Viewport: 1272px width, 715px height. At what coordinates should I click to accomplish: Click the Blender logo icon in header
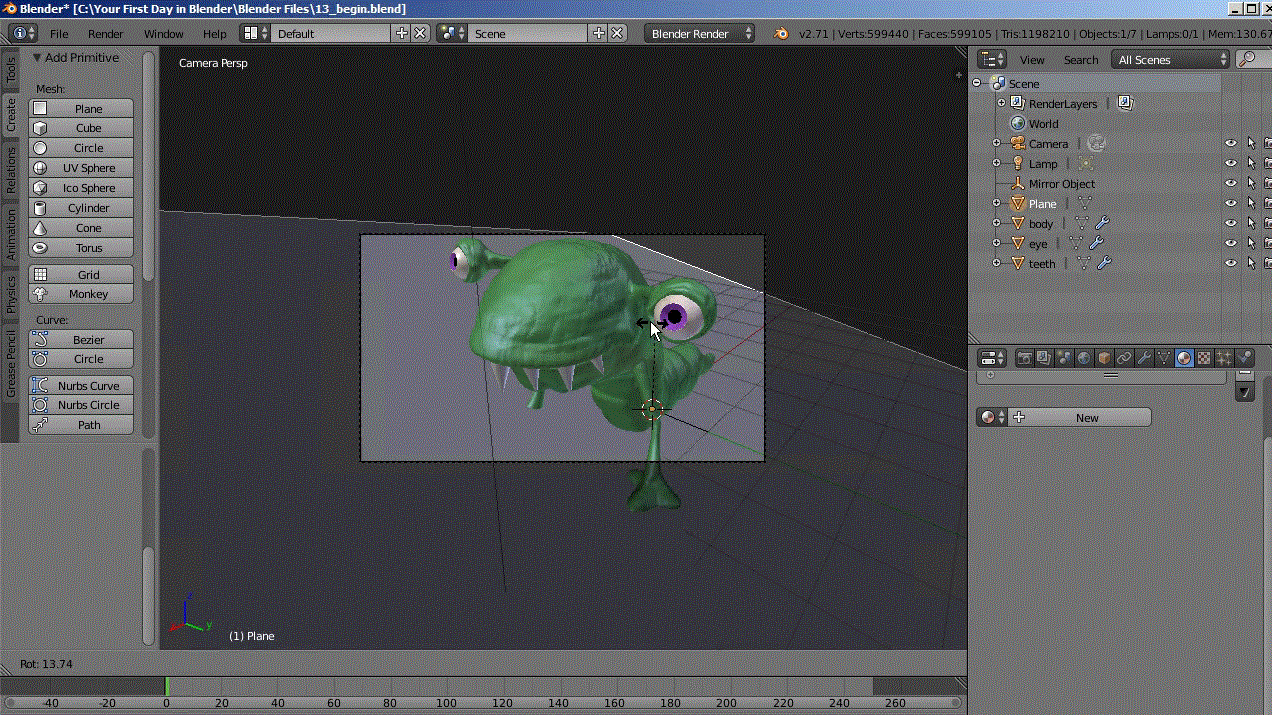point(781,33)
